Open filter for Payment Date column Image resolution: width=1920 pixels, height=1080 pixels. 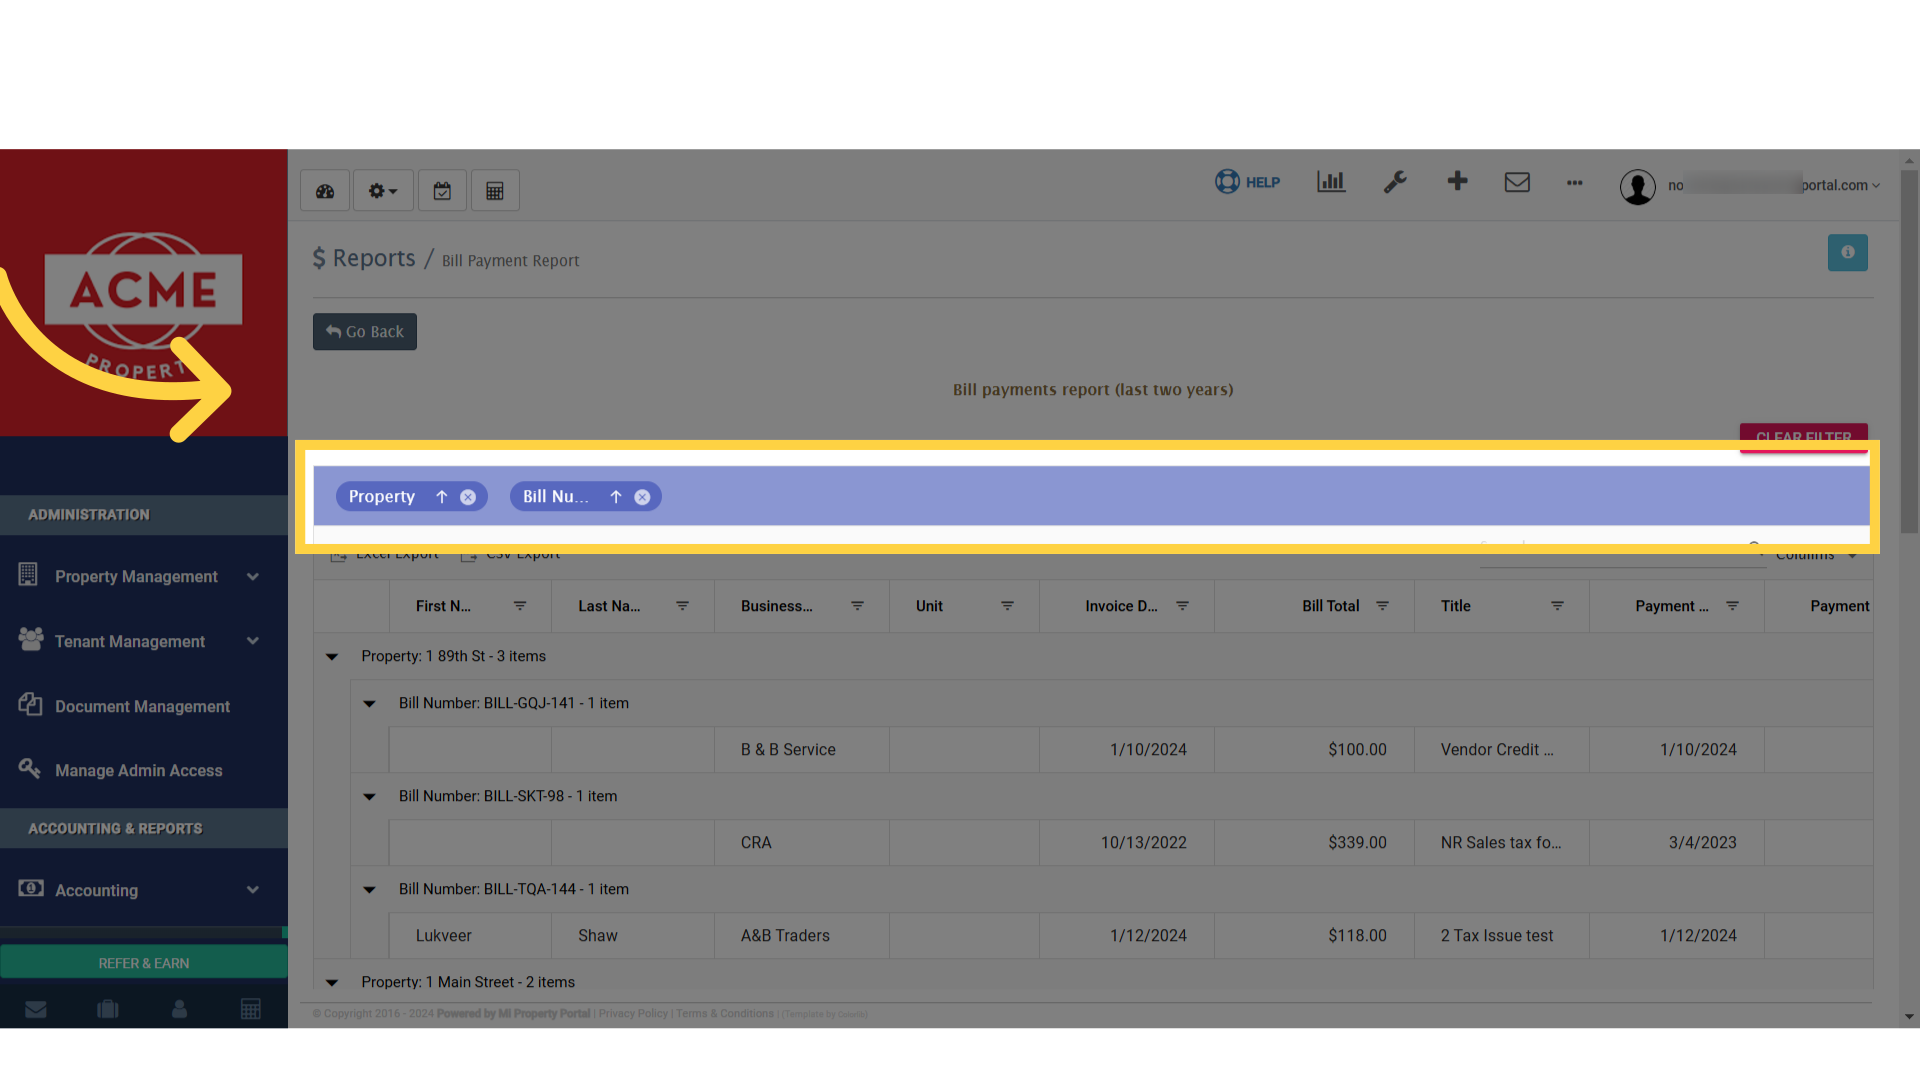tap(1732, 606)
